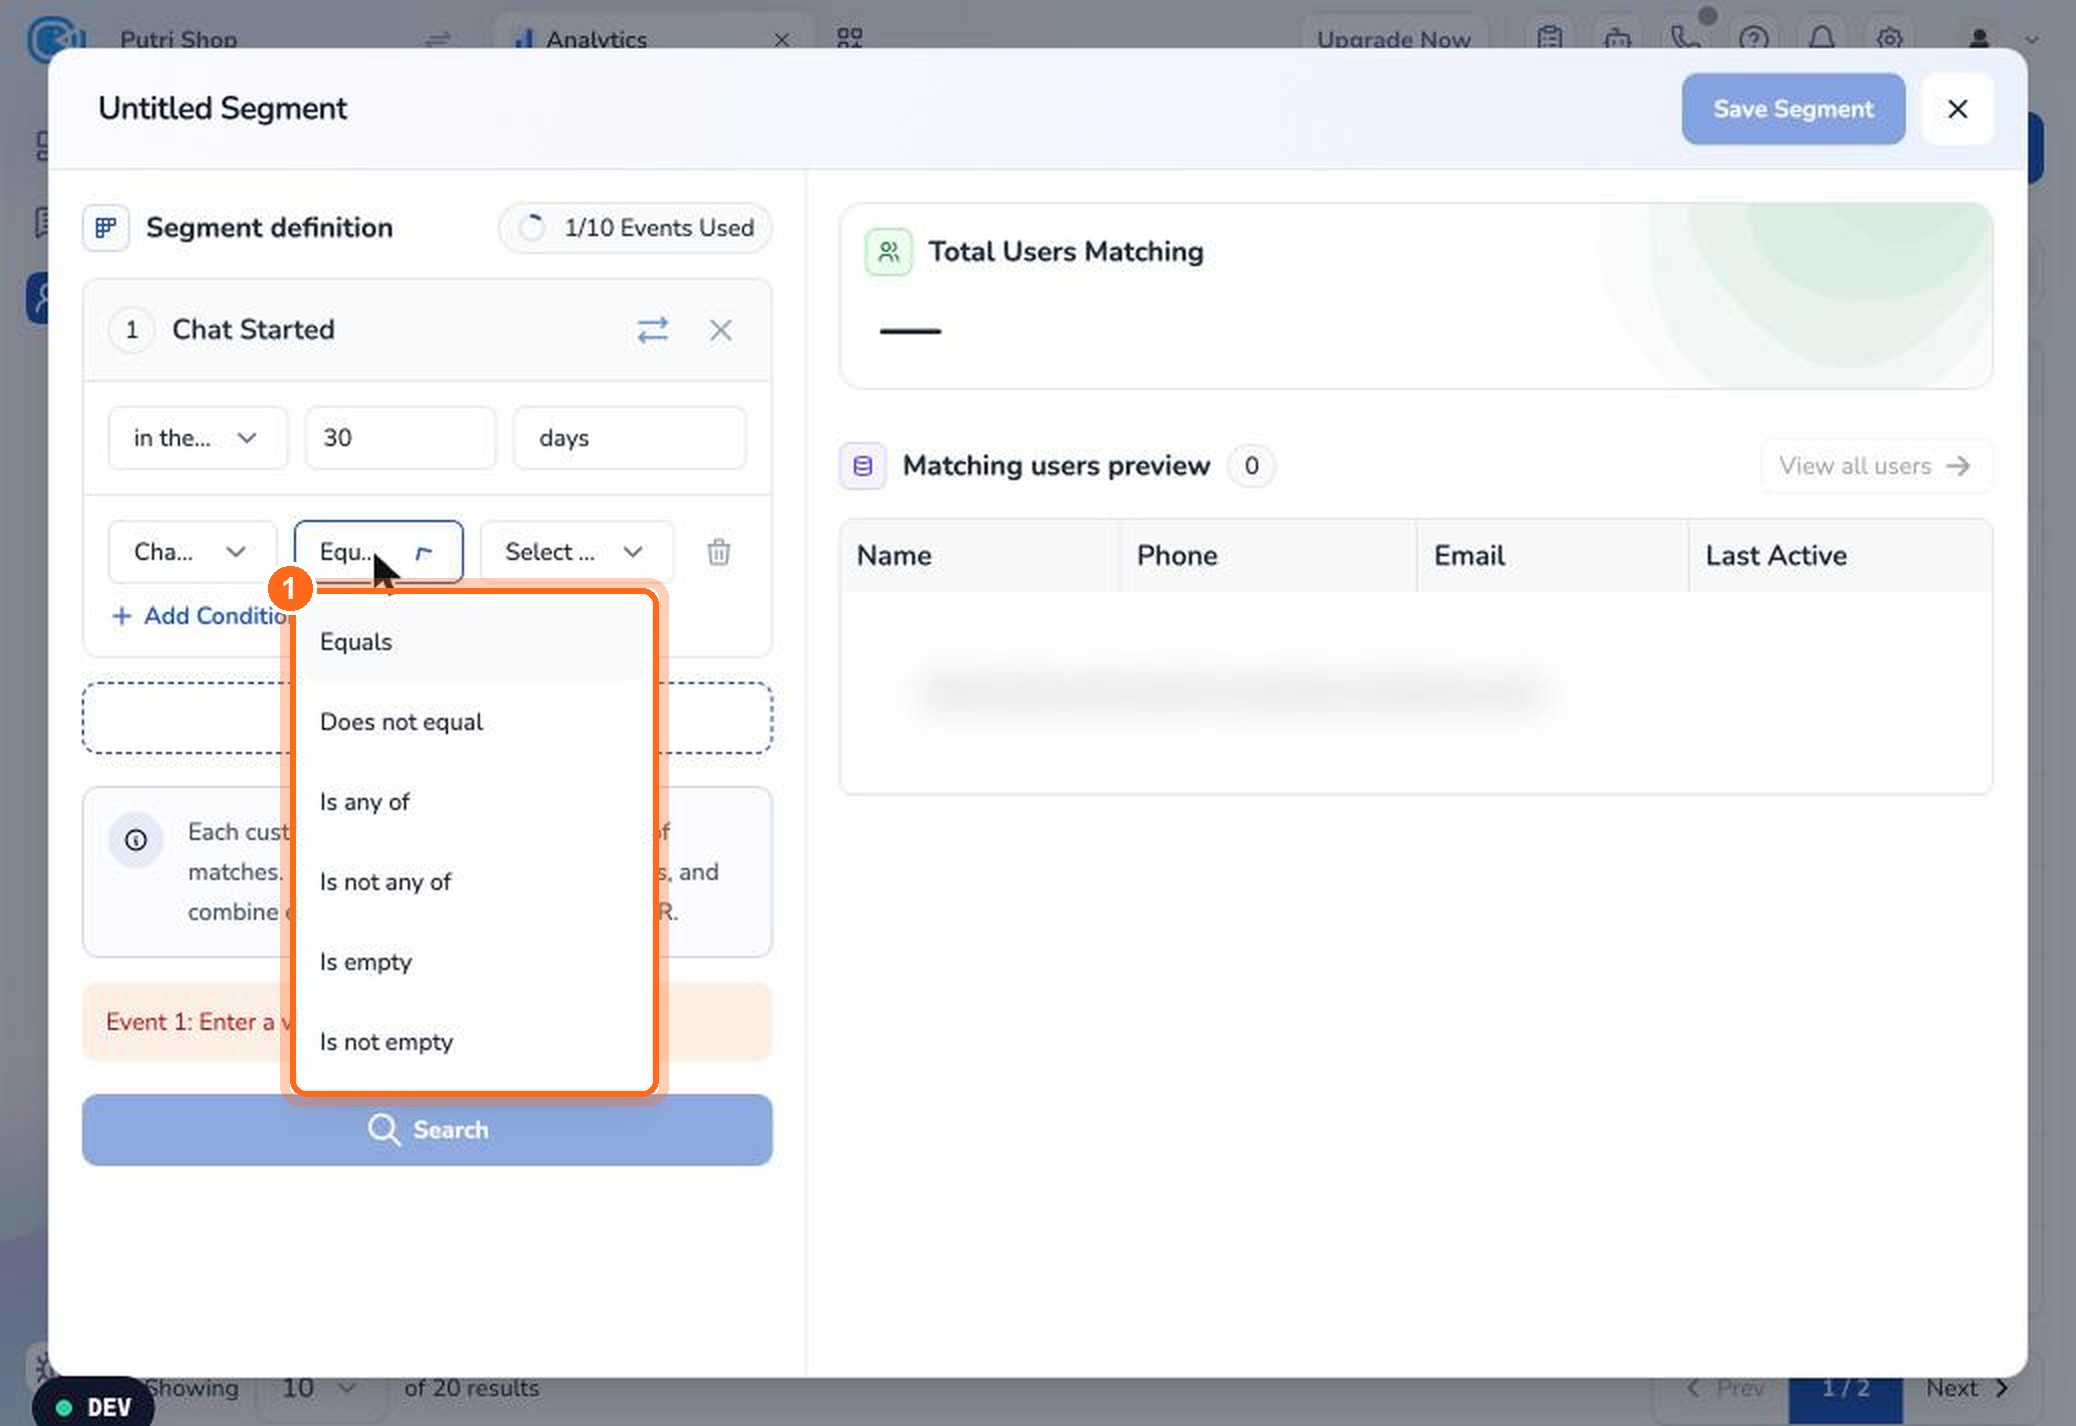
Task: Click Upgrade Now in top bar
Action: coord(1393,39)
